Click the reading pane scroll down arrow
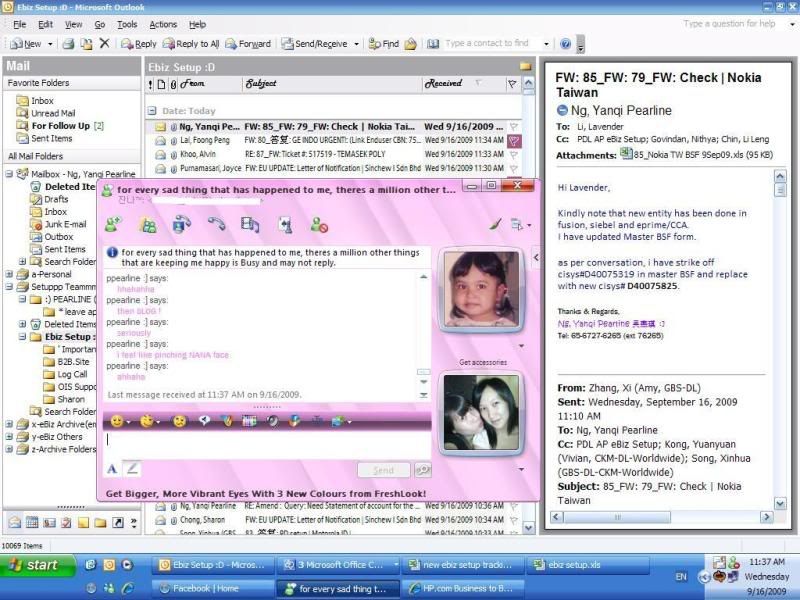The height and width of the screenshot is (600, 800). tap(780, 504)
